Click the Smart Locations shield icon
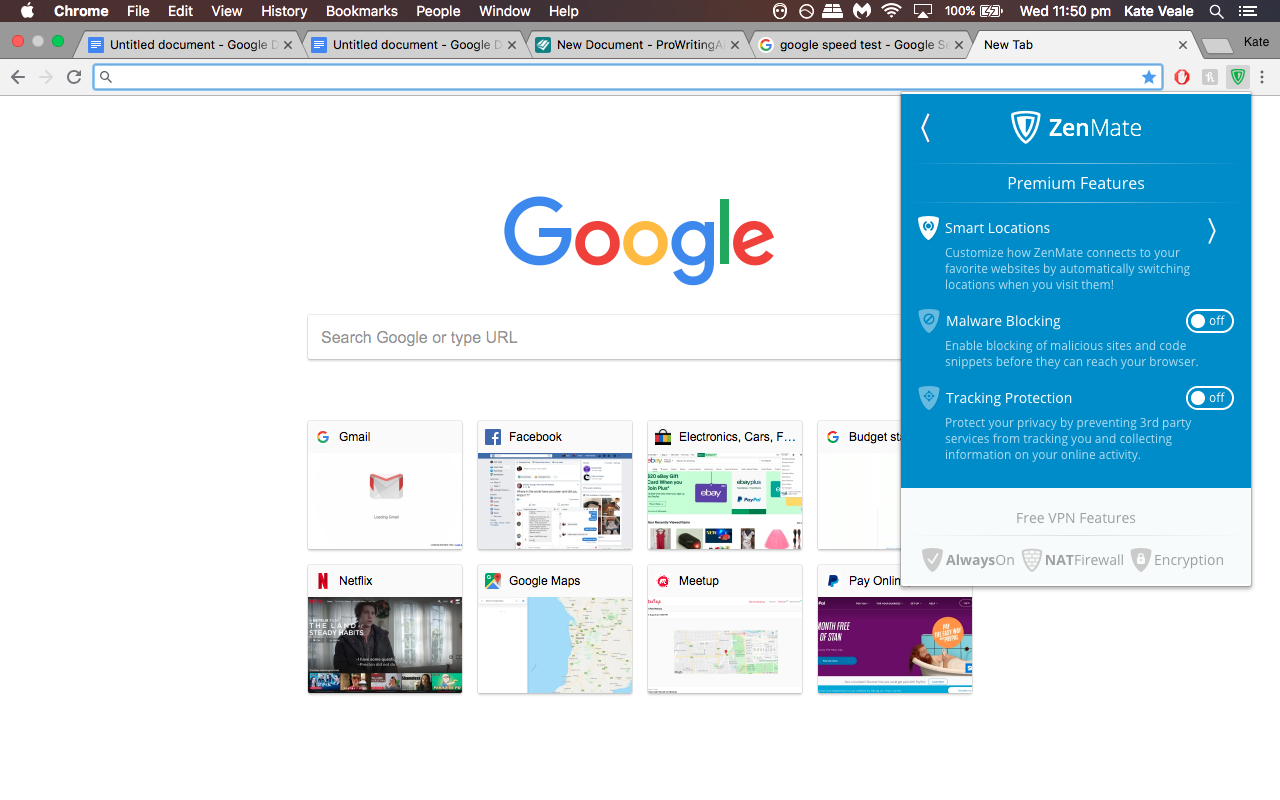The width and height of the screenshot is (1280, 800). click(x=928, y=228)
